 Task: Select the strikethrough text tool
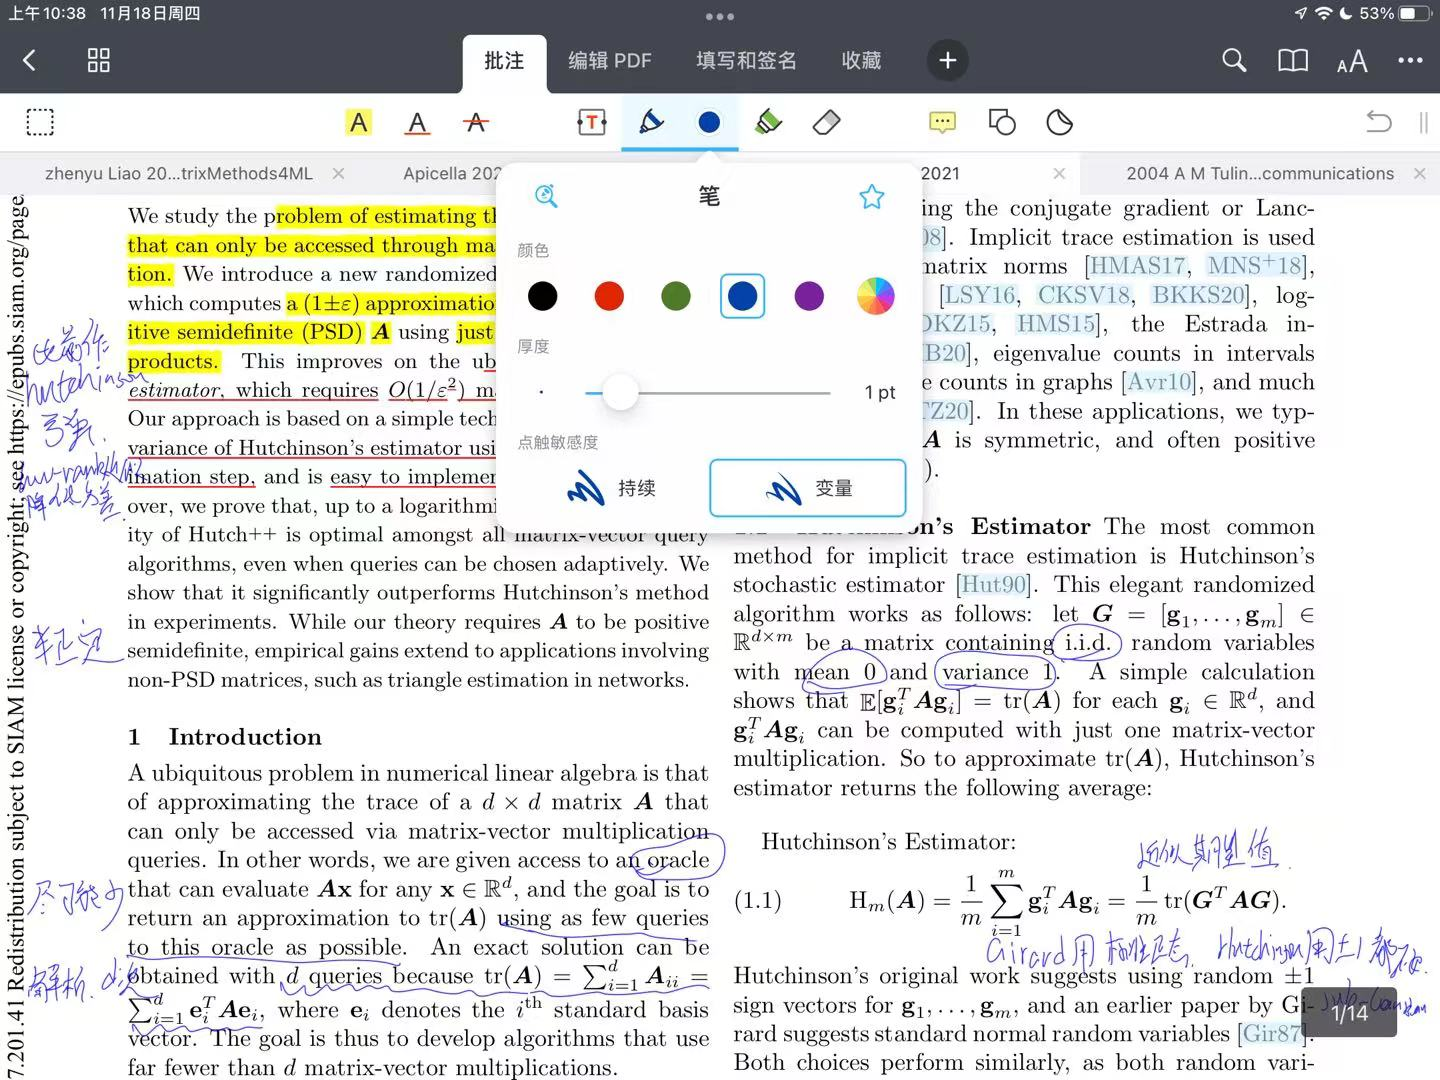pyautogui.click(x=476, y=122)
